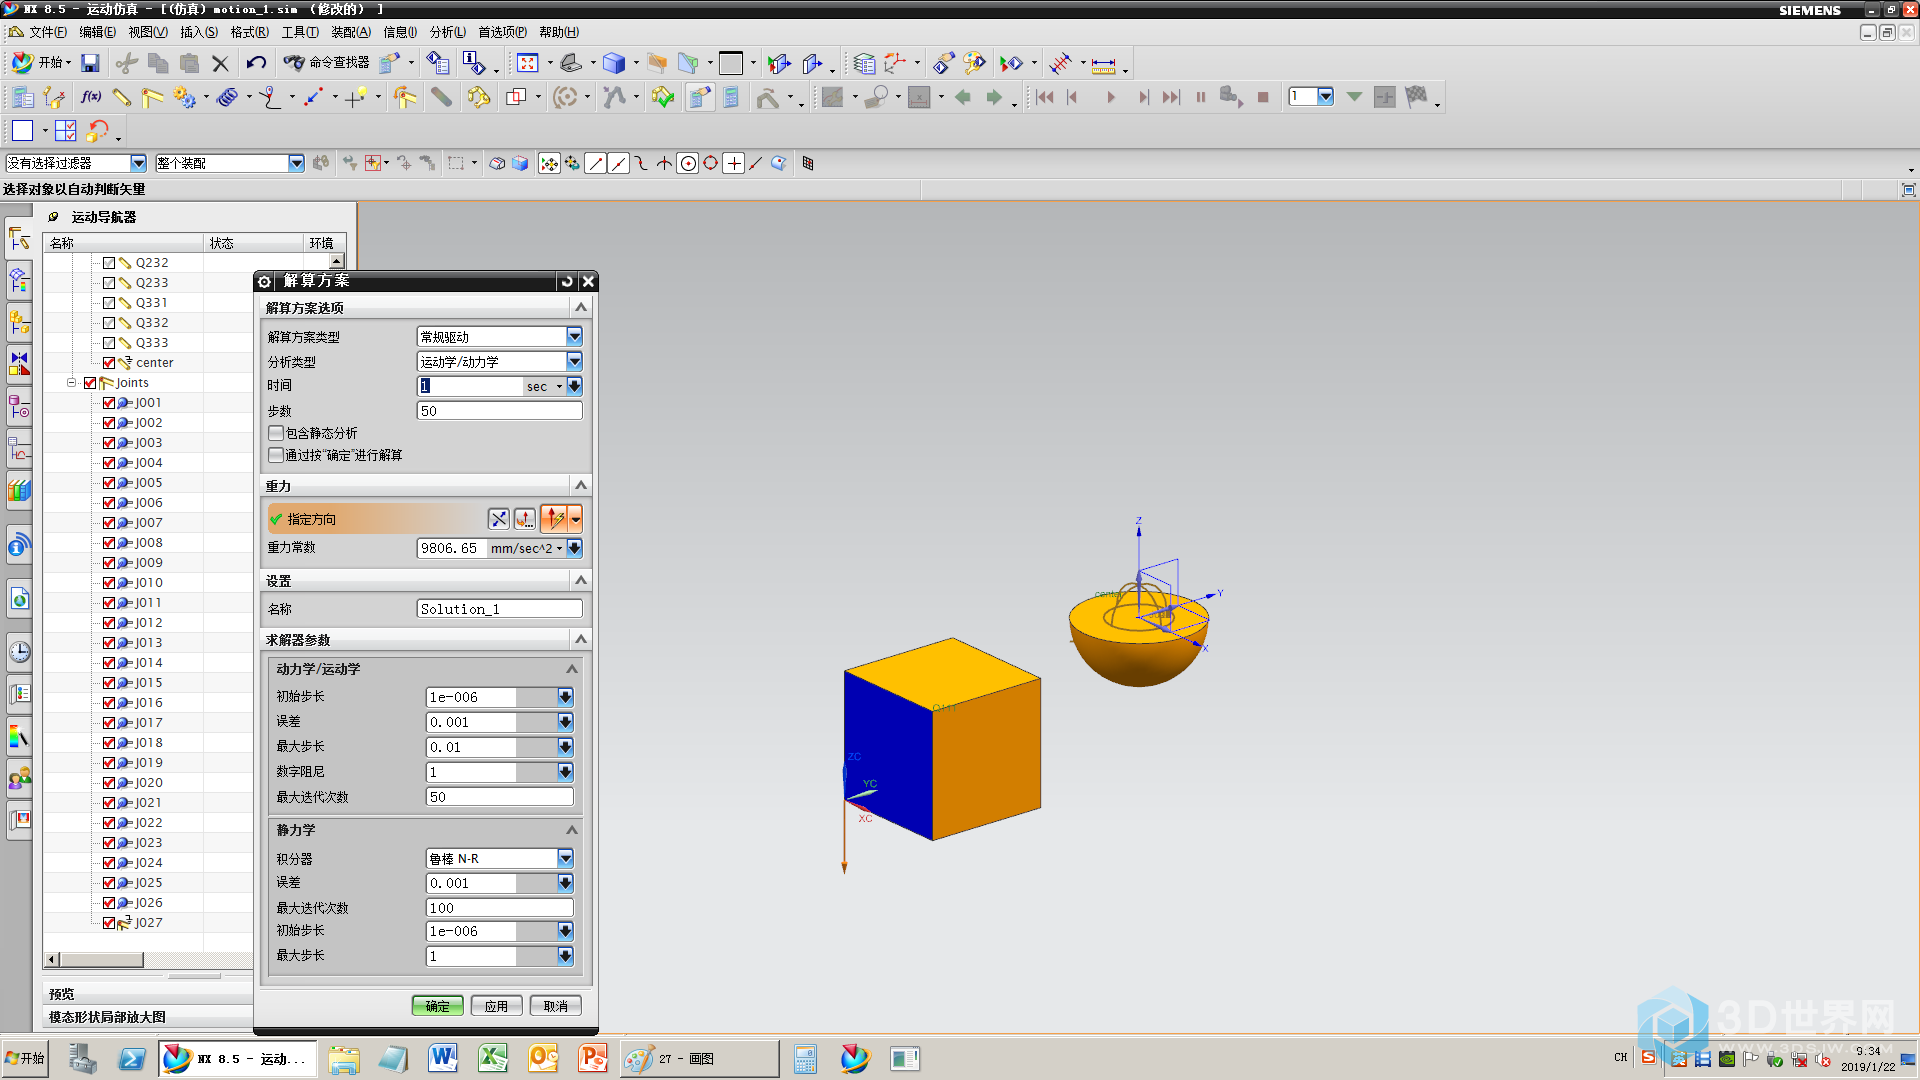This screenshot has height=1080, width=1920.
Task: Click the Save icon in the toolbar
Action: [90, 63]
